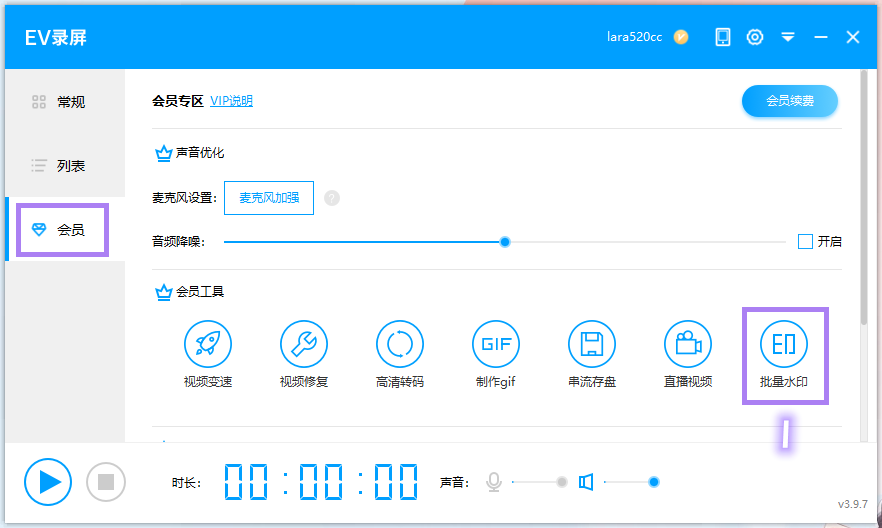Start recording with the play button
882x528 pixels.
click(48, 482)
